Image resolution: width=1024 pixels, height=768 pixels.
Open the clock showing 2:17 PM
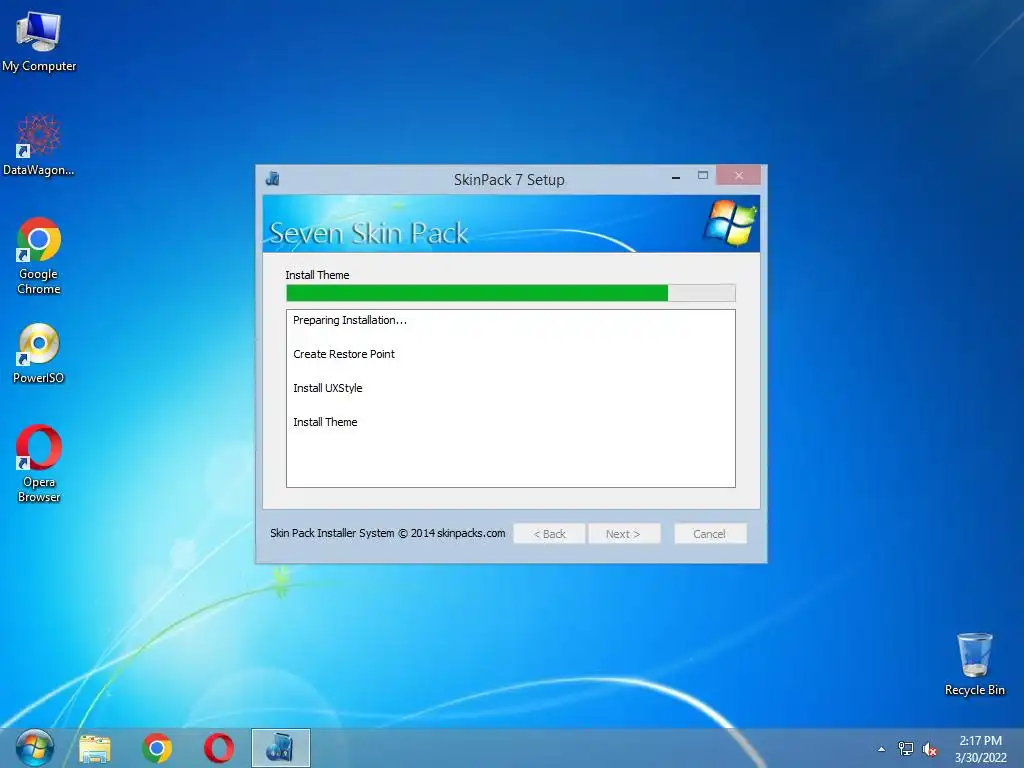[x=980, y=749]
